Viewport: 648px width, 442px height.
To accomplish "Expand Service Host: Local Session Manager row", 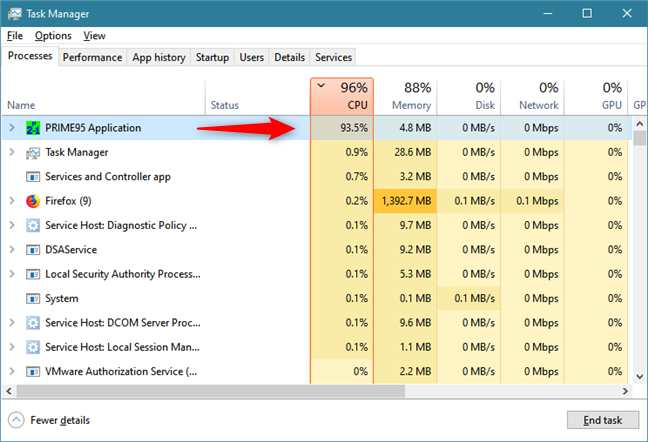I will pos(12,347).
